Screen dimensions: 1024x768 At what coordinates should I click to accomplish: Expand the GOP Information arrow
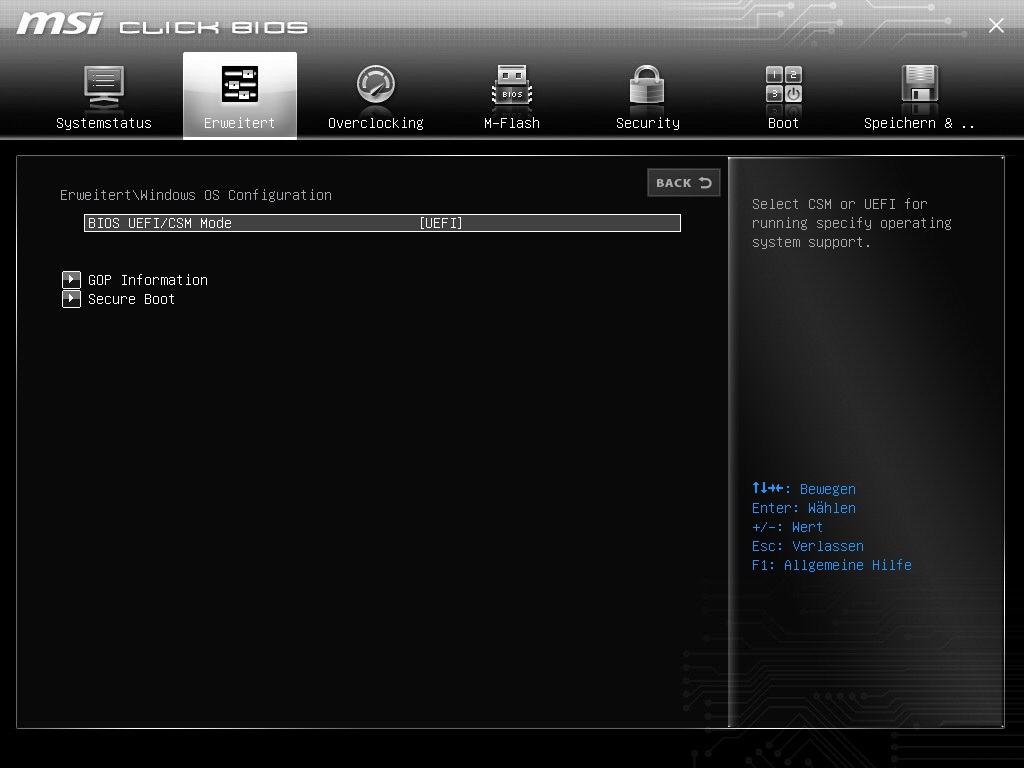(71, 280)
